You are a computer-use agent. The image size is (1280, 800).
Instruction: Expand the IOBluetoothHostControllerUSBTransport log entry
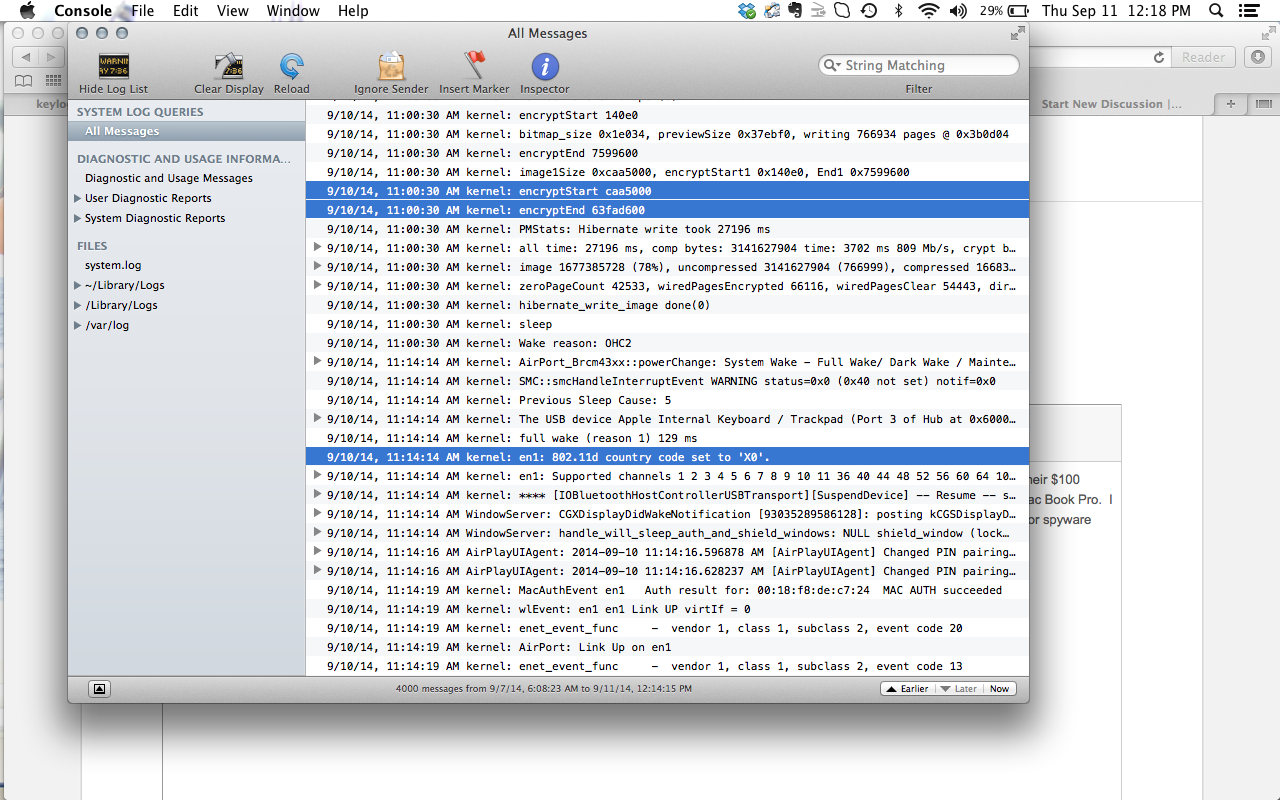tap(318, 494)
